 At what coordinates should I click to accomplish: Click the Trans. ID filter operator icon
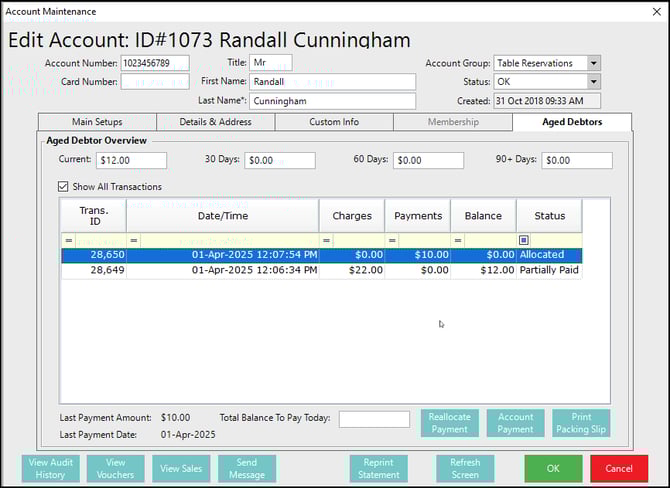[x=69, y=241]
